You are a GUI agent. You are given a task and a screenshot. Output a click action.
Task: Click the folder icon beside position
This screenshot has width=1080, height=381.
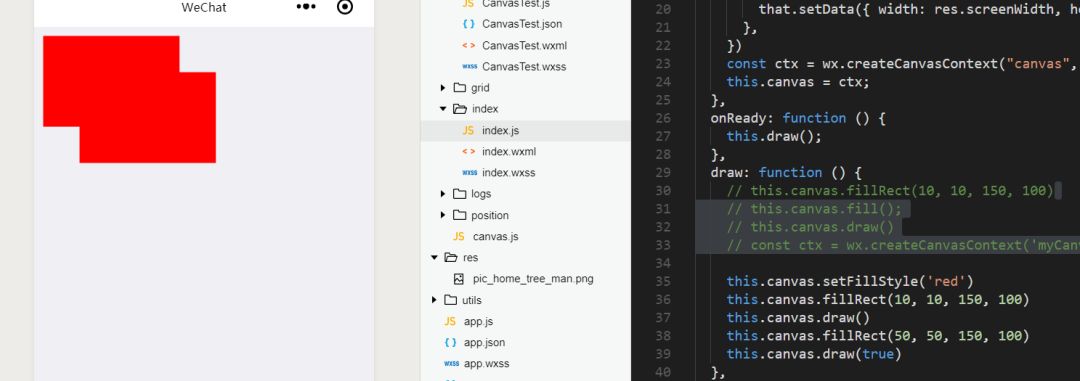point(459,215)
